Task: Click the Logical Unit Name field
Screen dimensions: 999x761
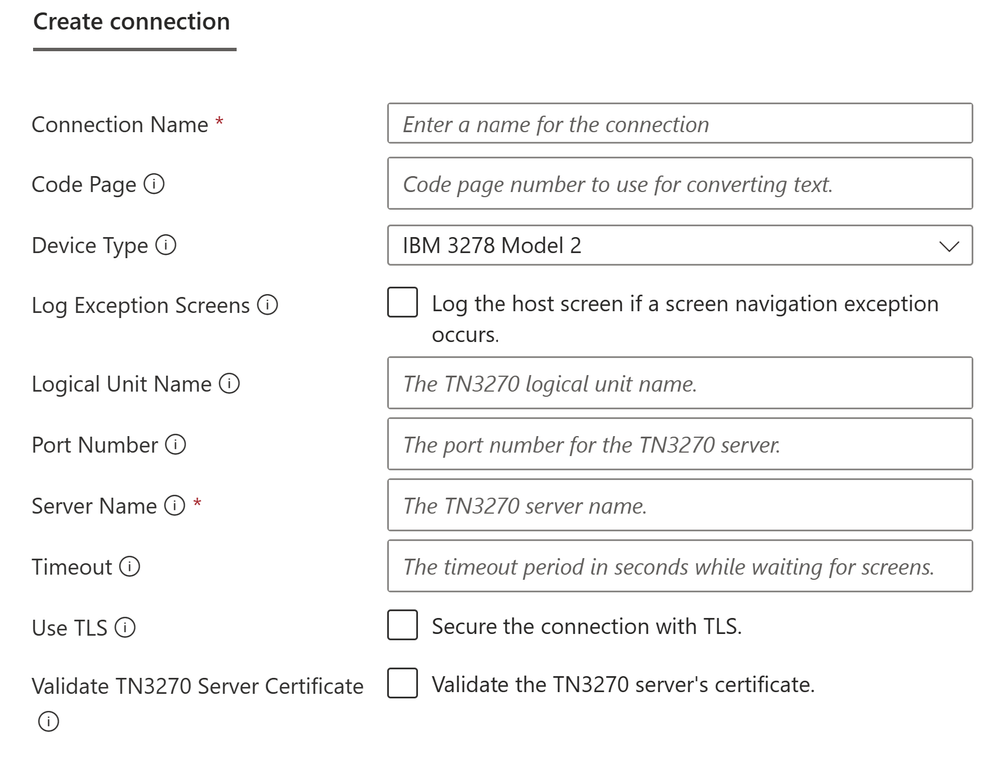Action: [x=680, y=383]
